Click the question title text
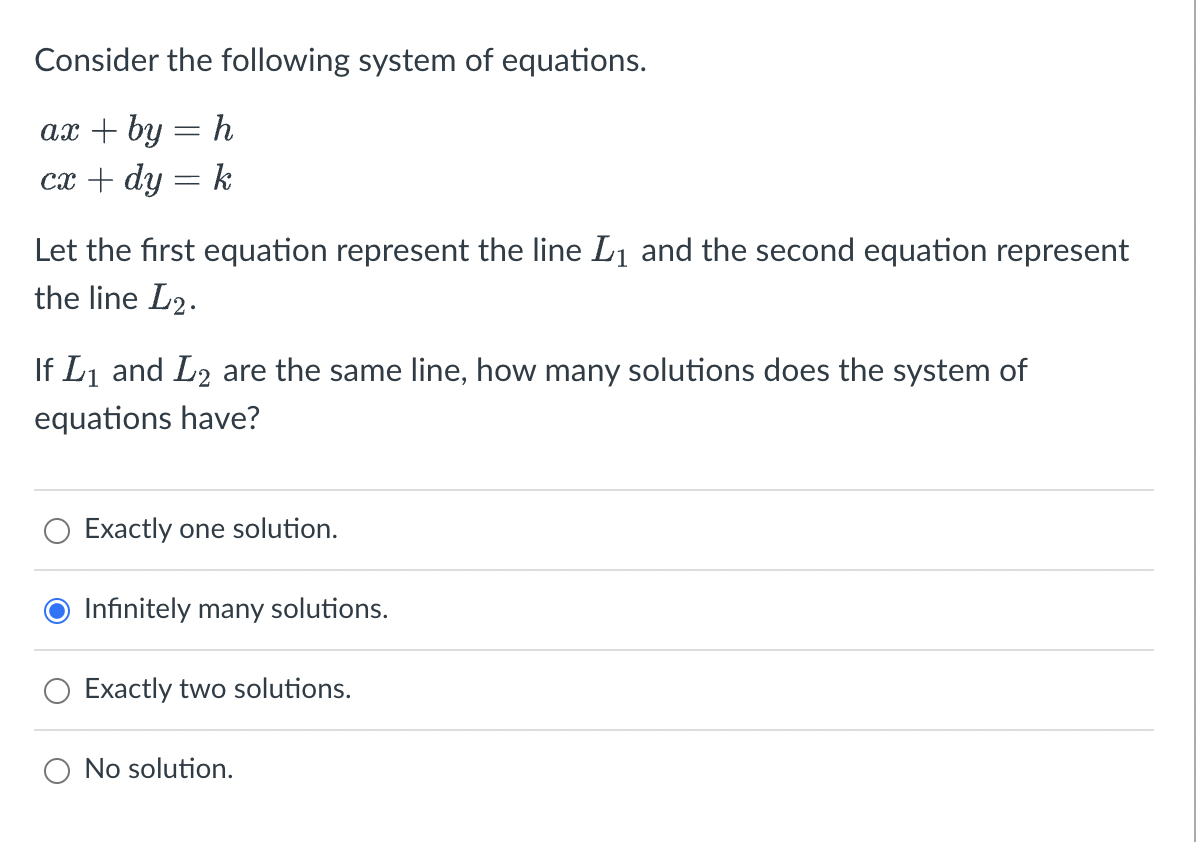Image resolution: width=1200 pixels, height=842 pixels. [x=343, y=60]
